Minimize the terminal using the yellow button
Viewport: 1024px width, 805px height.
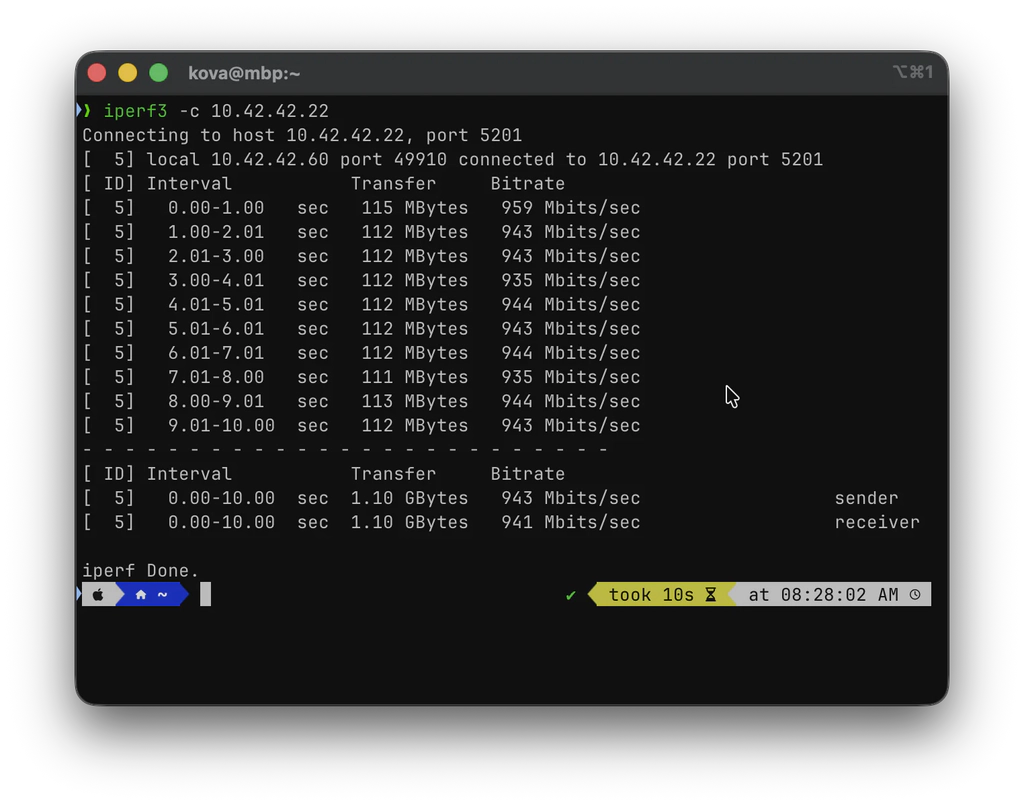click(x=127, y=72)
